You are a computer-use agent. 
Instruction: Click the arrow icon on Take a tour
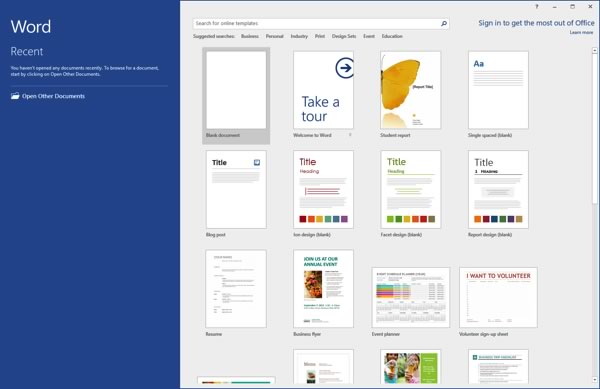(x=344, y=68)
